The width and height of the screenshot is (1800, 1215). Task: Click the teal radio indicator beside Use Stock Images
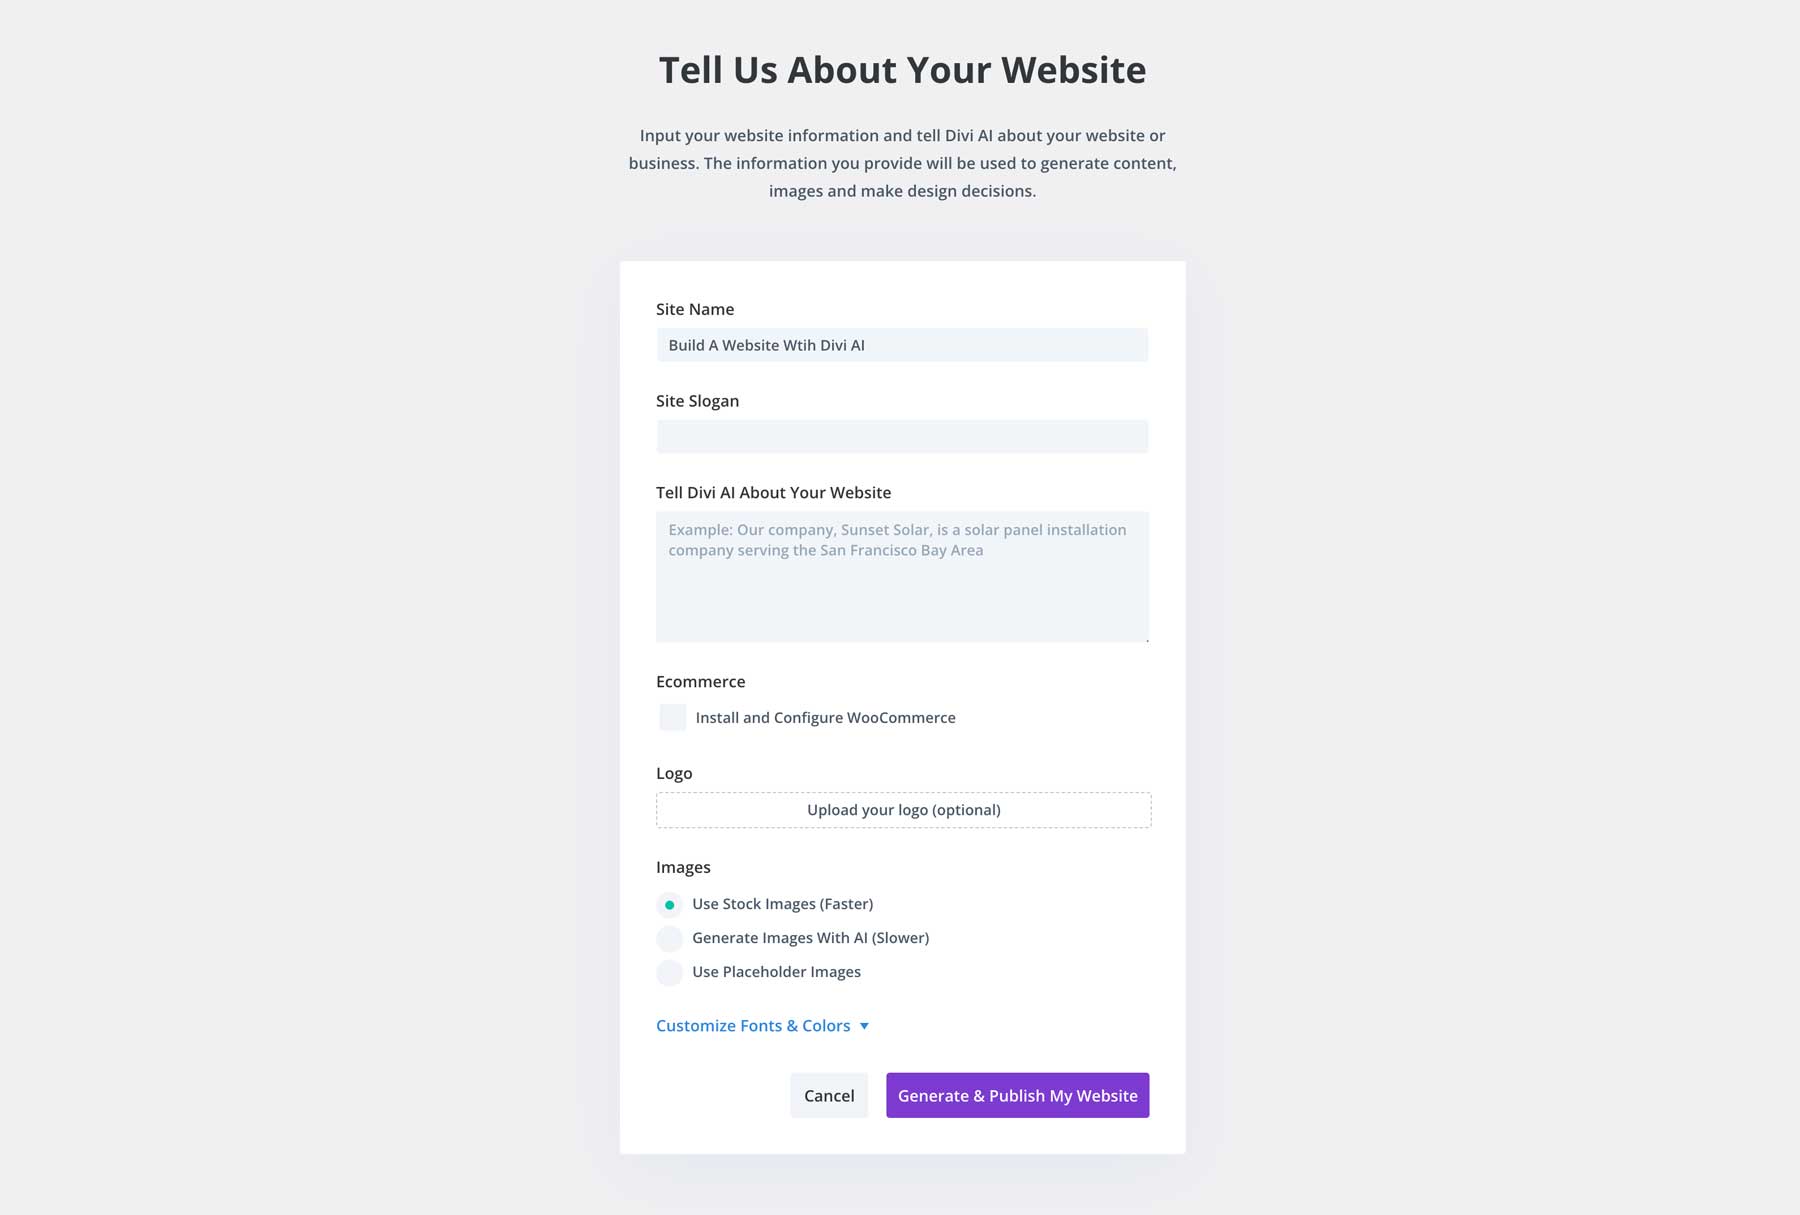click(x=669, y=904)
